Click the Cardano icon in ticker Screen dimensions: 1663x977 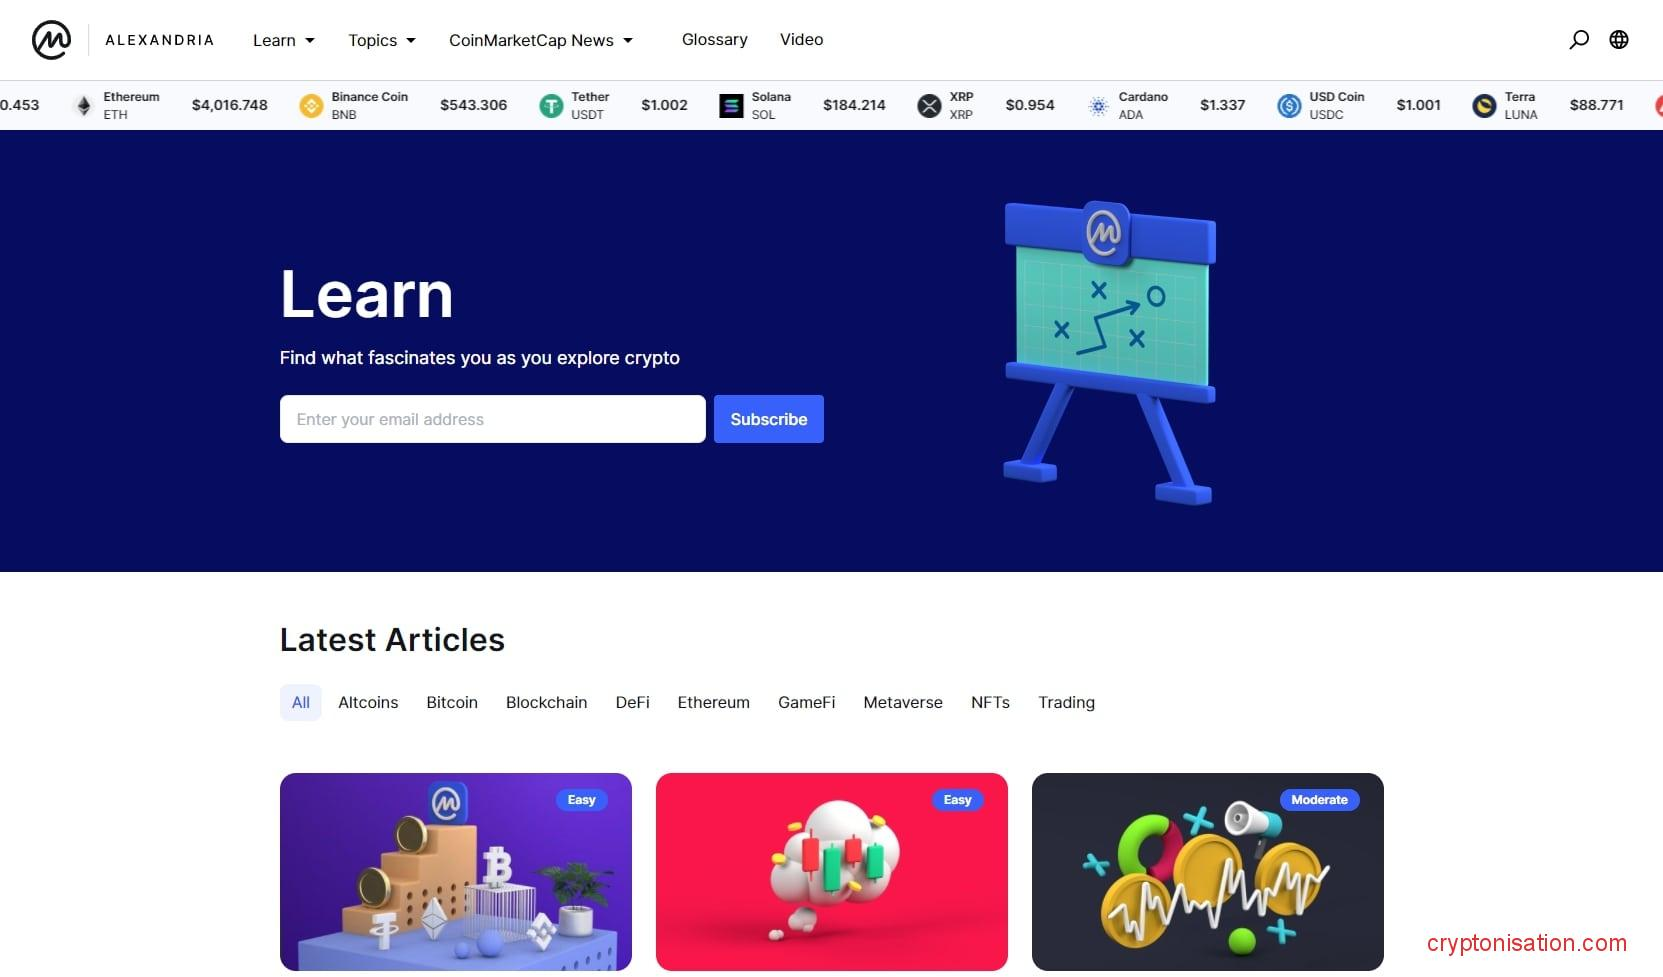tap(1098, 105)
